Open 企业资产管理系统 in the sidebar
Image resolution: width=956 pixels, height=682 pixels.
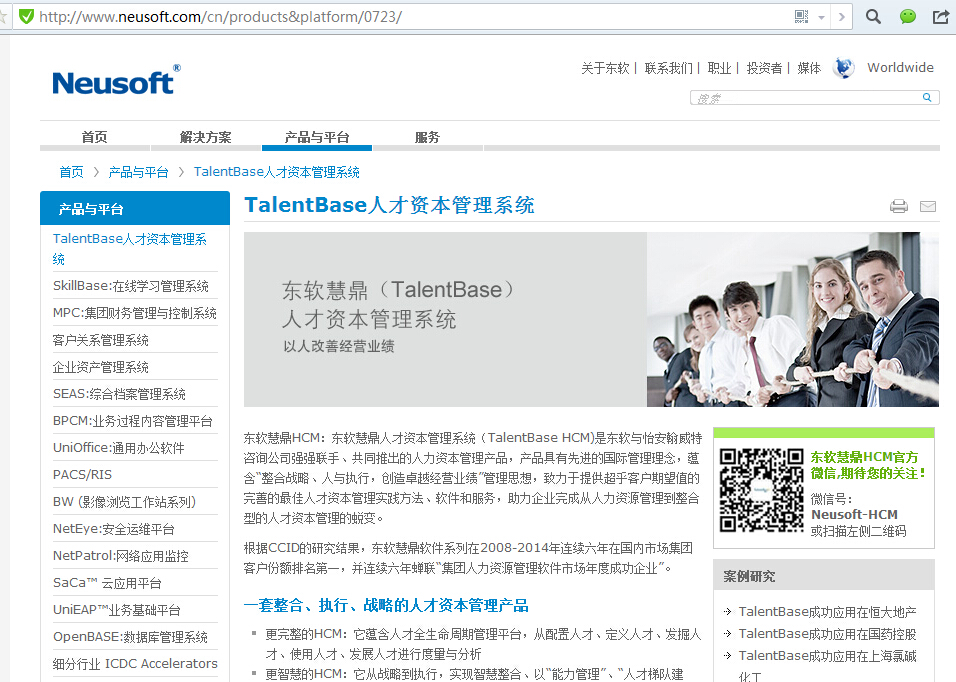101,367
